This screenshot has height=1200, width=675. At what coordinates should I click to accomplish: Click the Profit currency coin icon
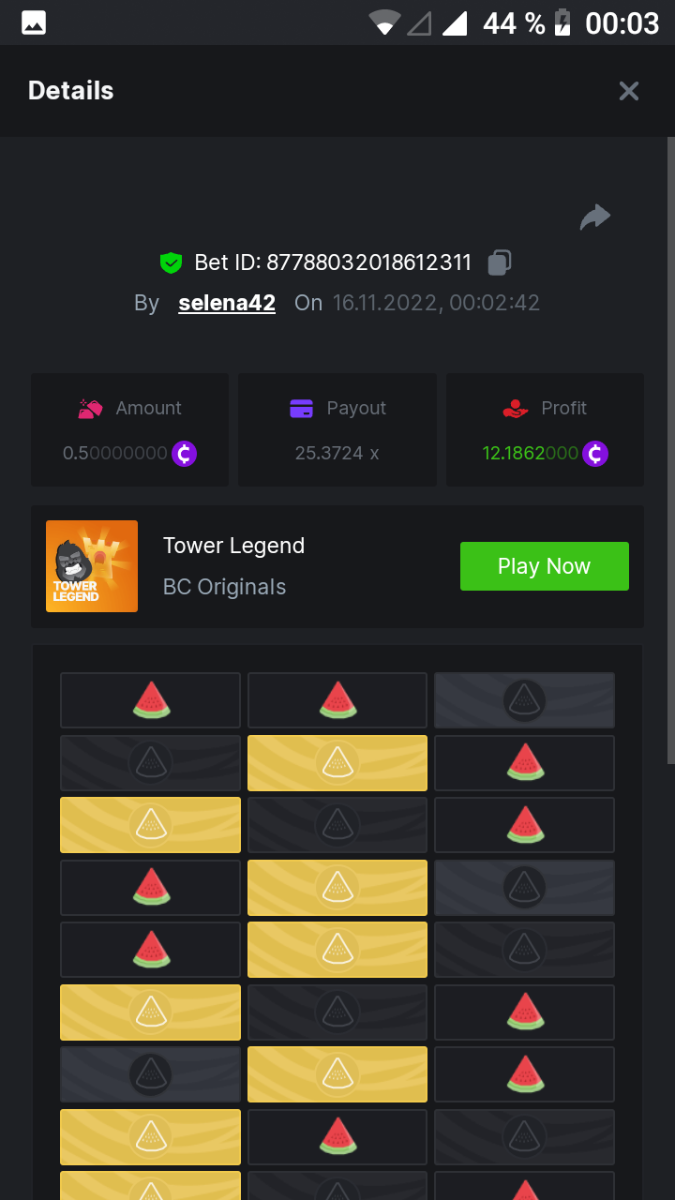pyautogui.click(x=595, y=453)
